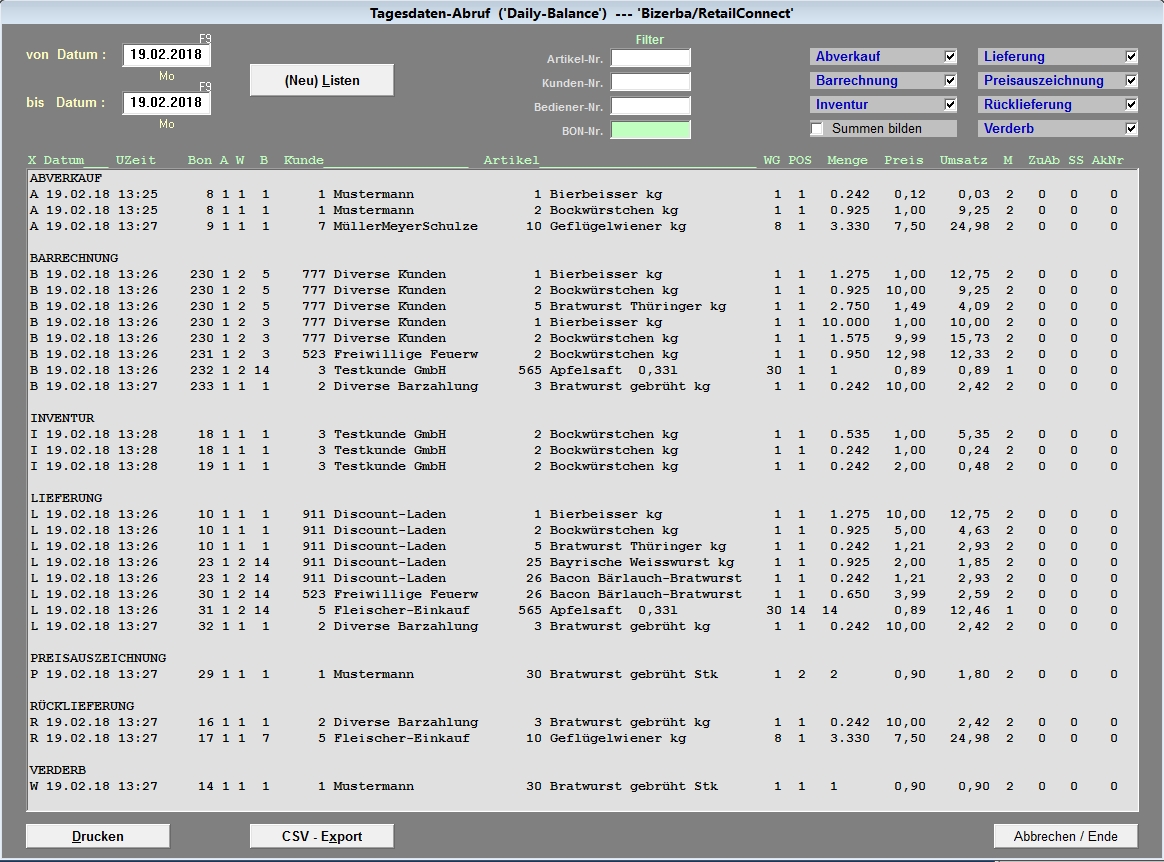Disable the Inventur filter checkbox

click(x=950, y=105)
